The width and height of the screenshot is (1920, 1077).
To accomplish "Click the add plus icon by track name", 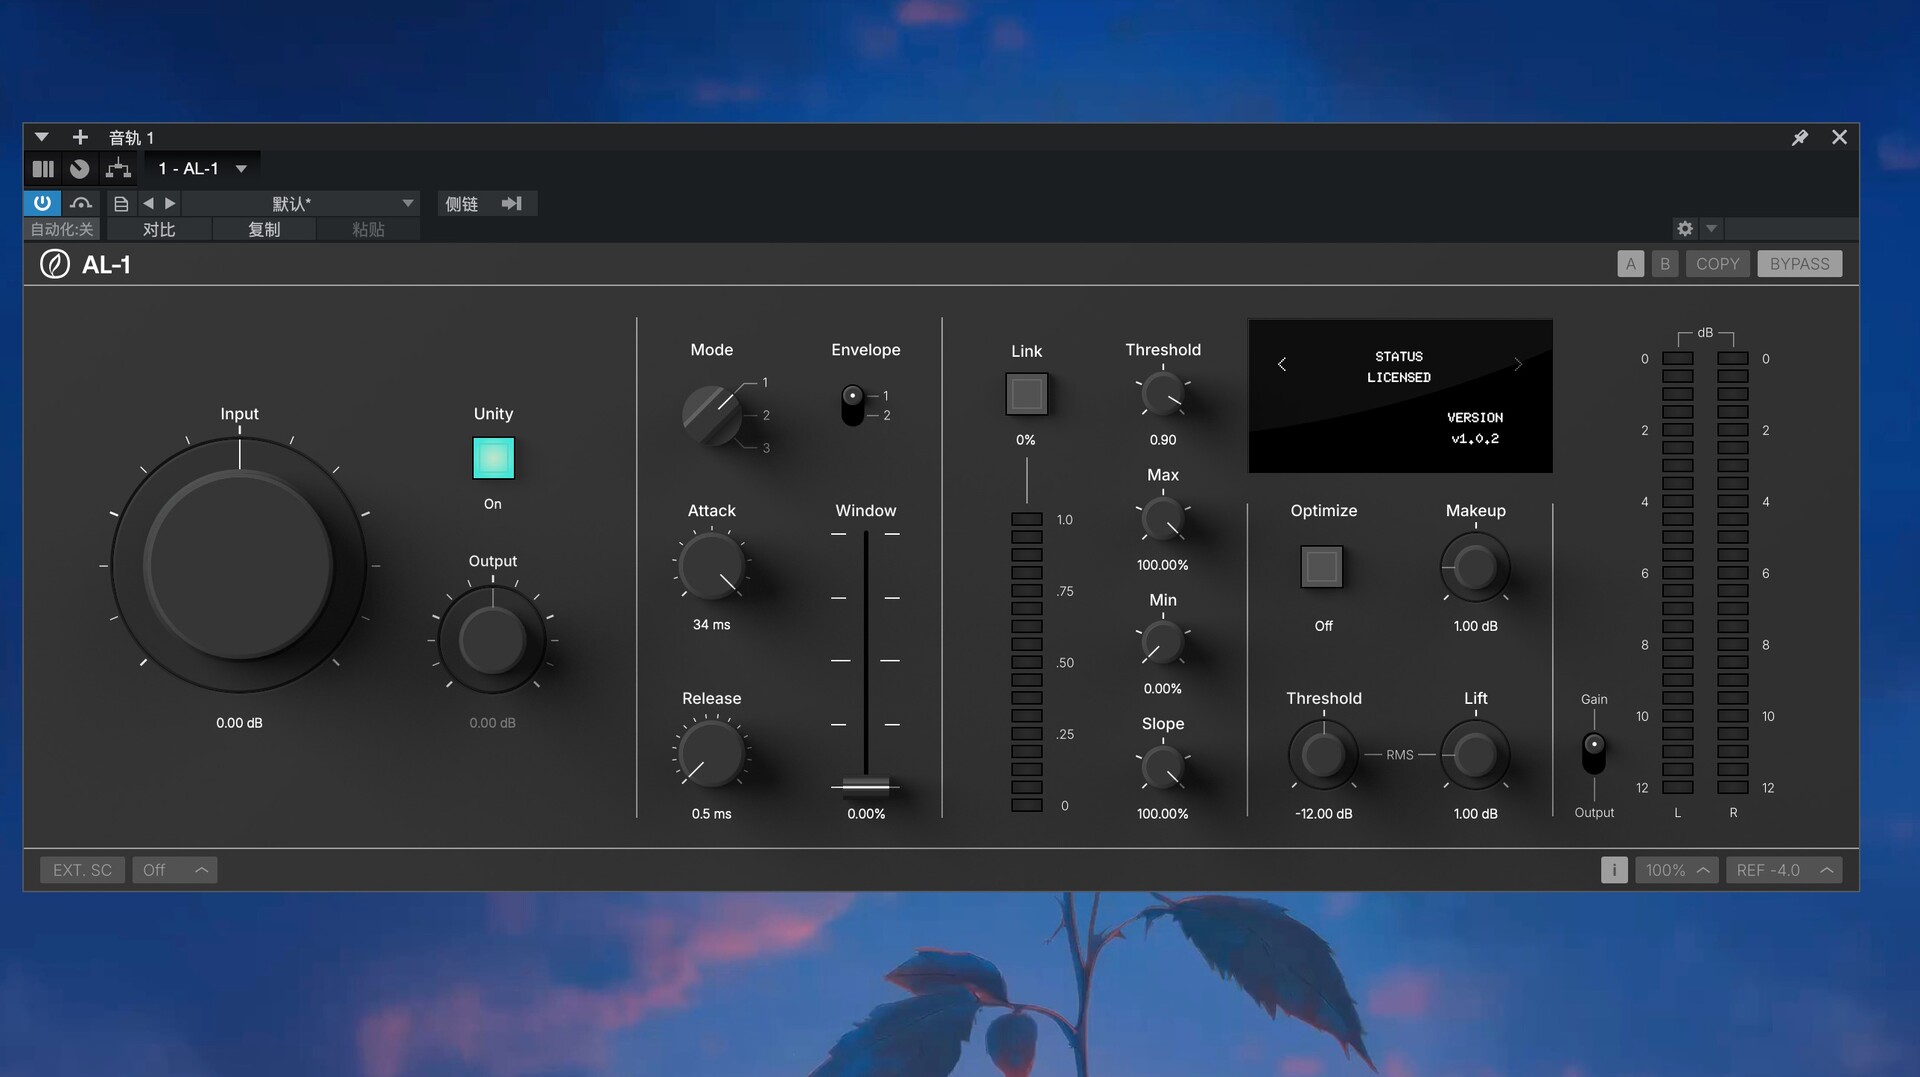I will 80,137.
